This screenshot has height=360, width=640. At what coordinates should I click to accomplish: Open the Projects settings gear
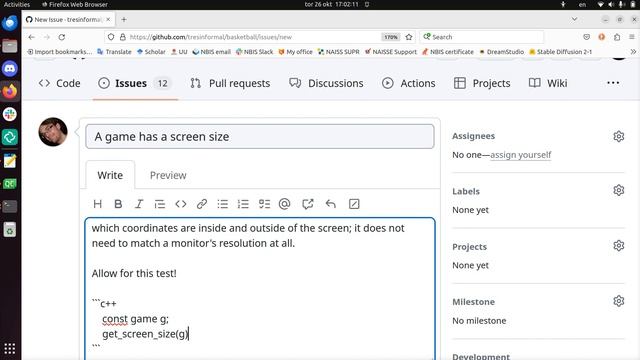point(618,245)
